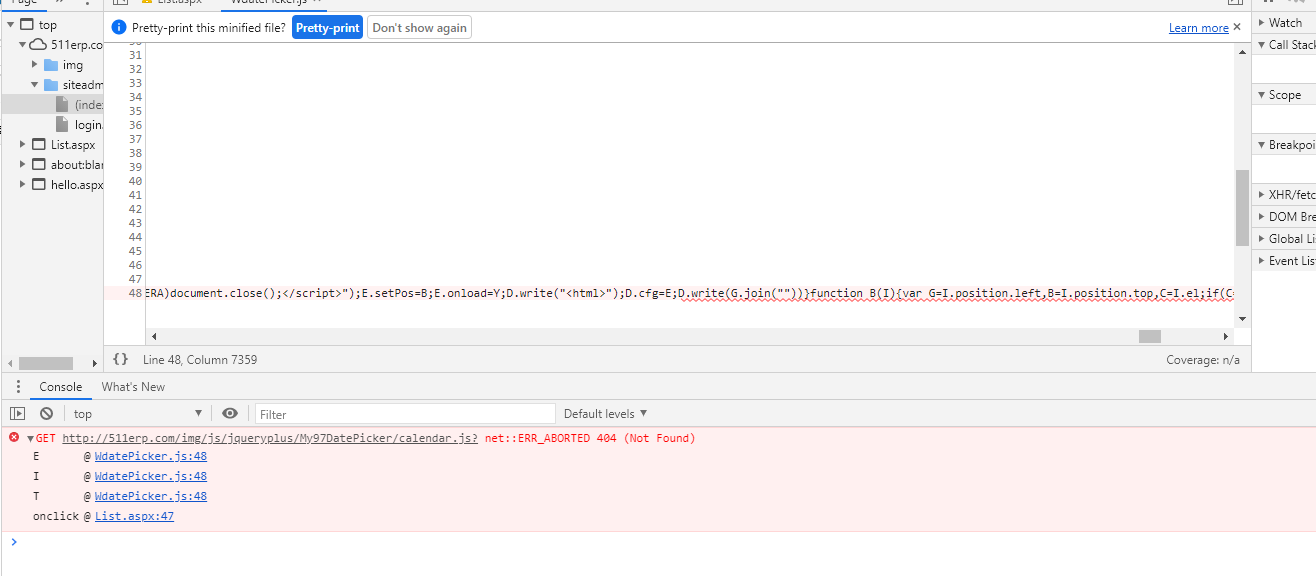The height and width of the screenshot is (576, 1316).
Task: Expand the Watch section
Action: 1262,22
